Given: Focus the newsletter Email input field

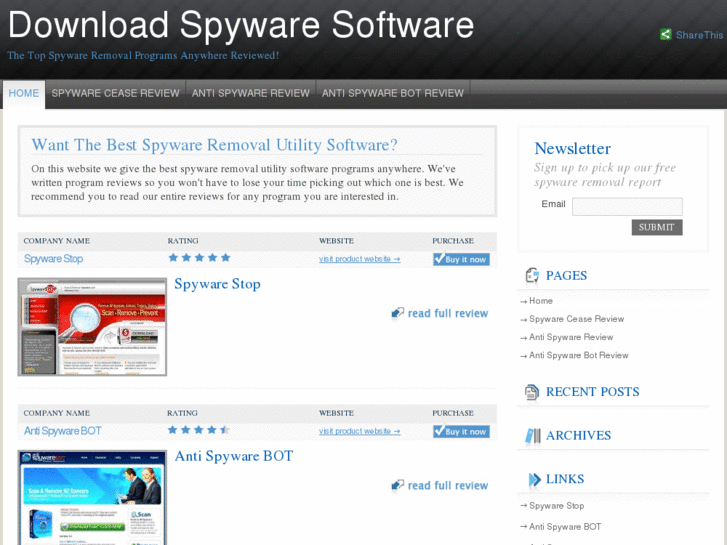Looking at the screenshot, I should (x=627, y=206).
